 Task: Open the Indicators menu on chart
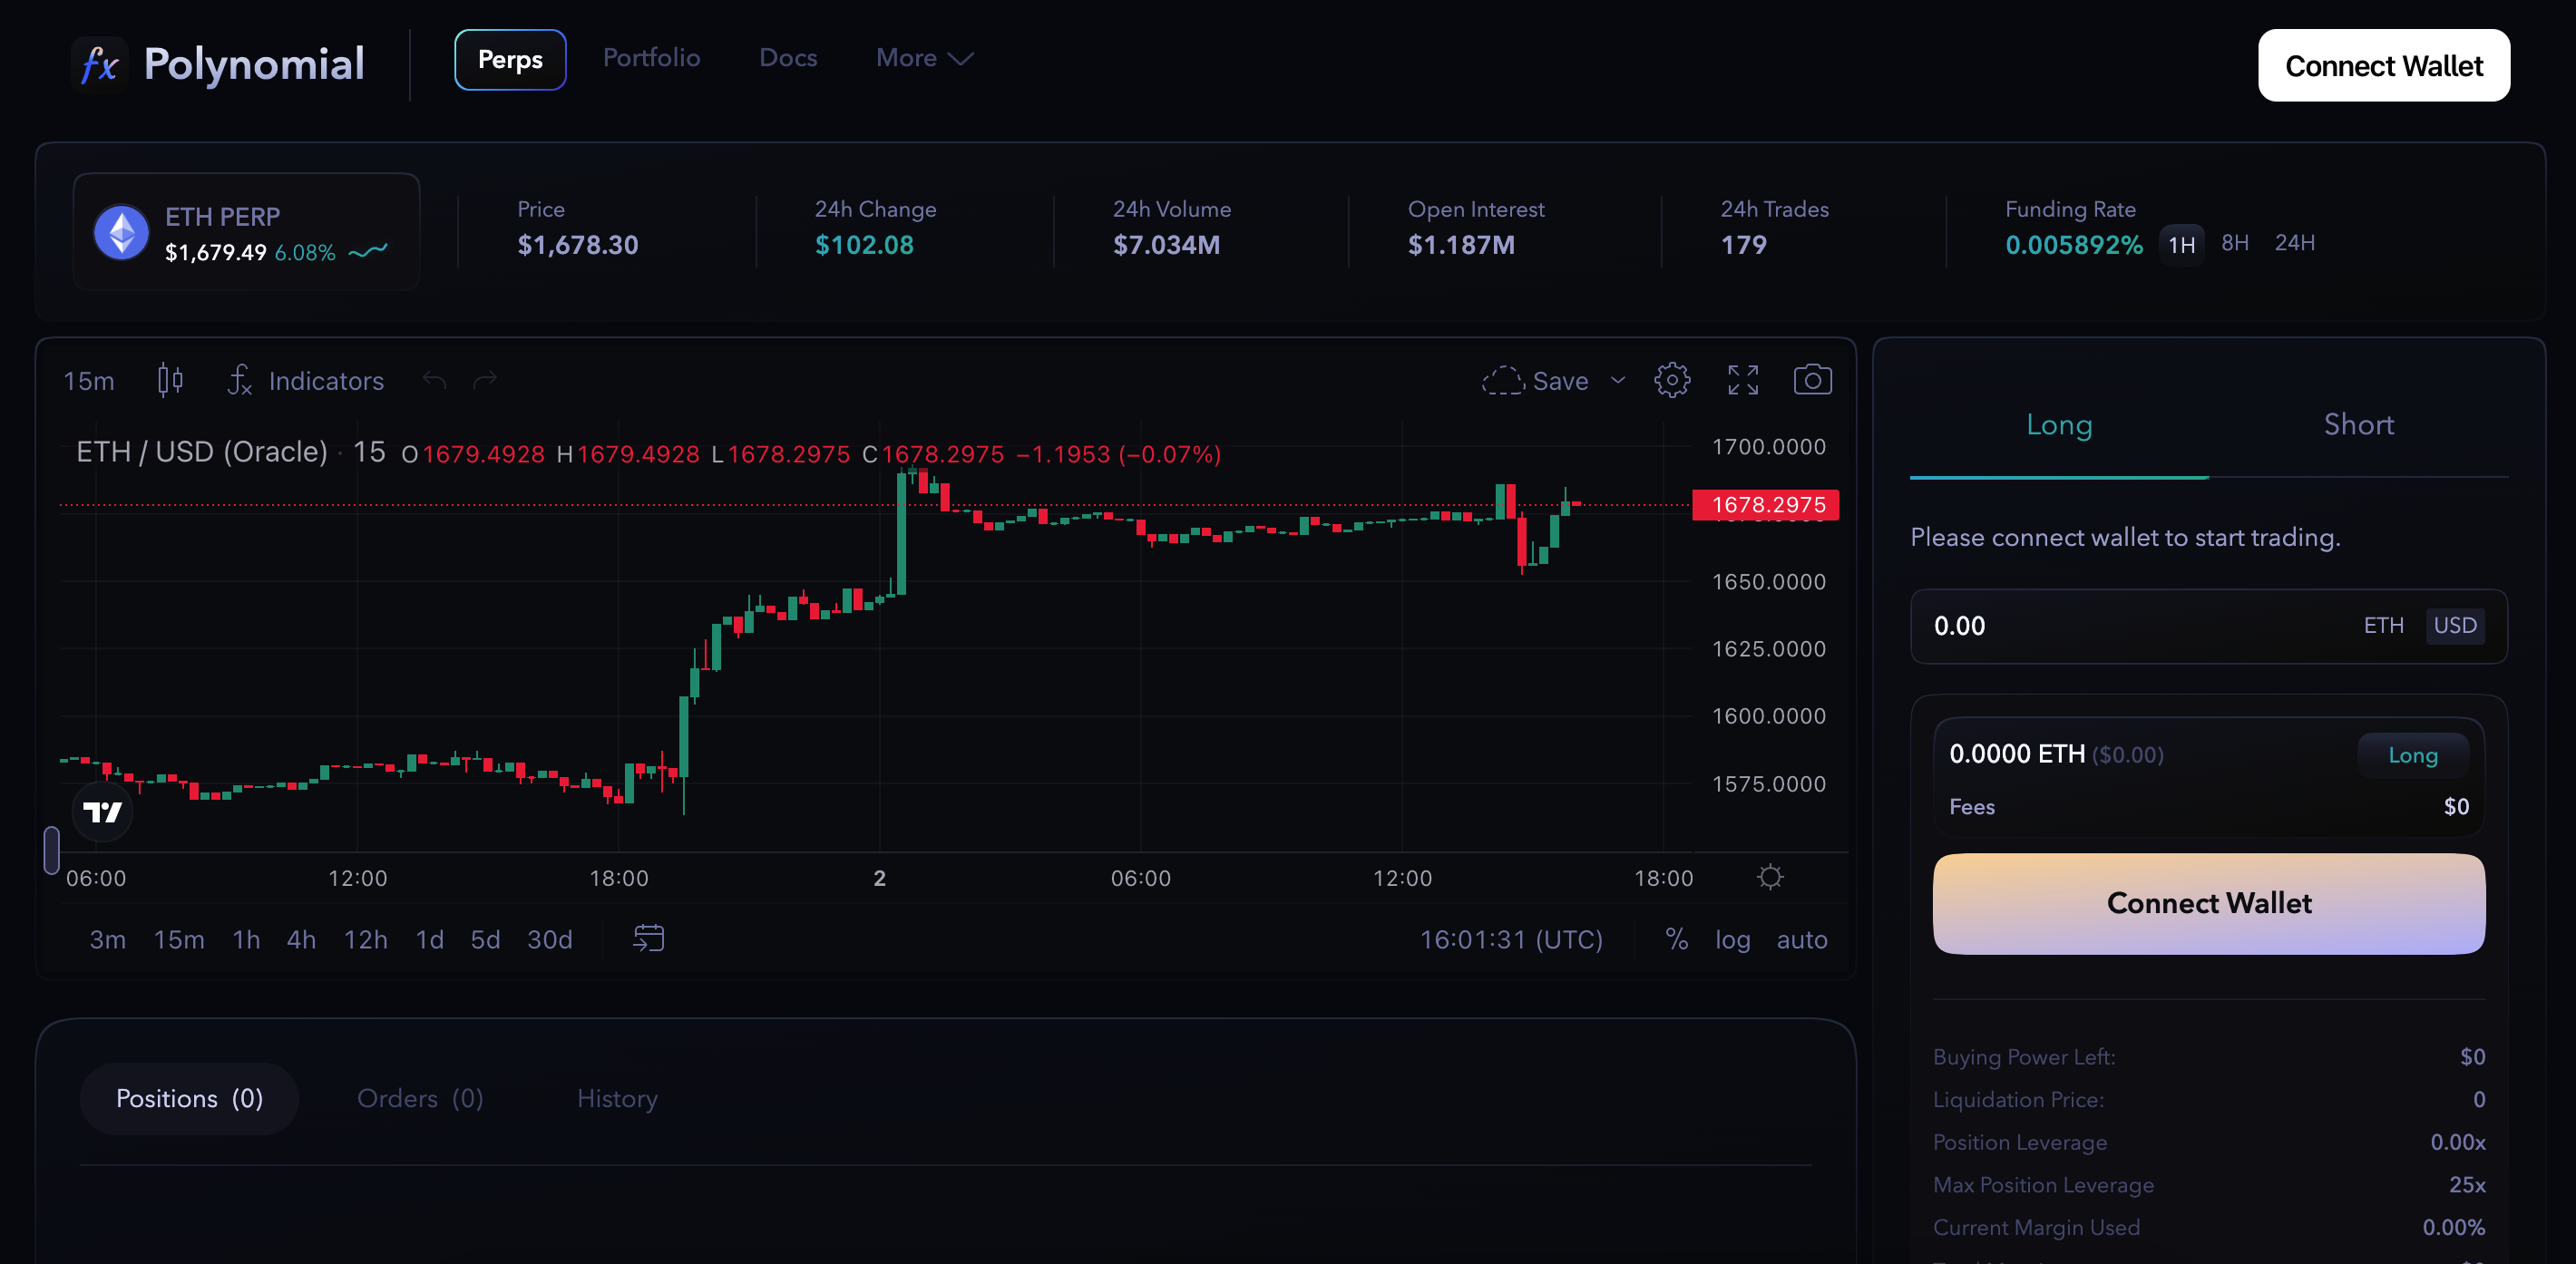306,380
